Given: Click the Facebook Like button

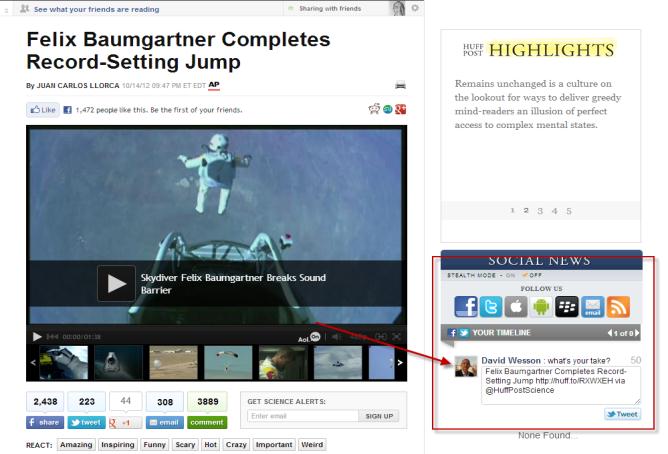Looking at the screenshot, I should coord(43,110).
